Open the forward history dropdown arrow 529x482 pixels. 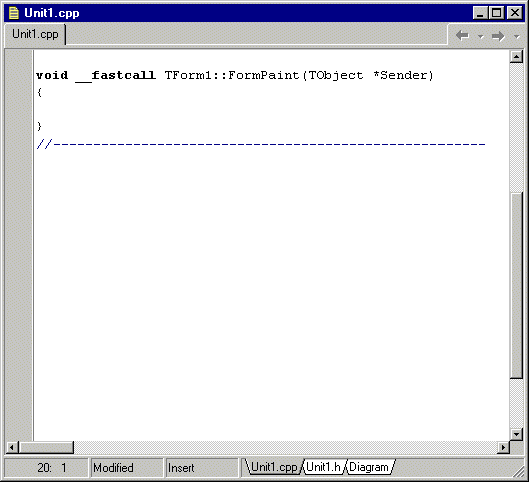click(x=517, y=36)
